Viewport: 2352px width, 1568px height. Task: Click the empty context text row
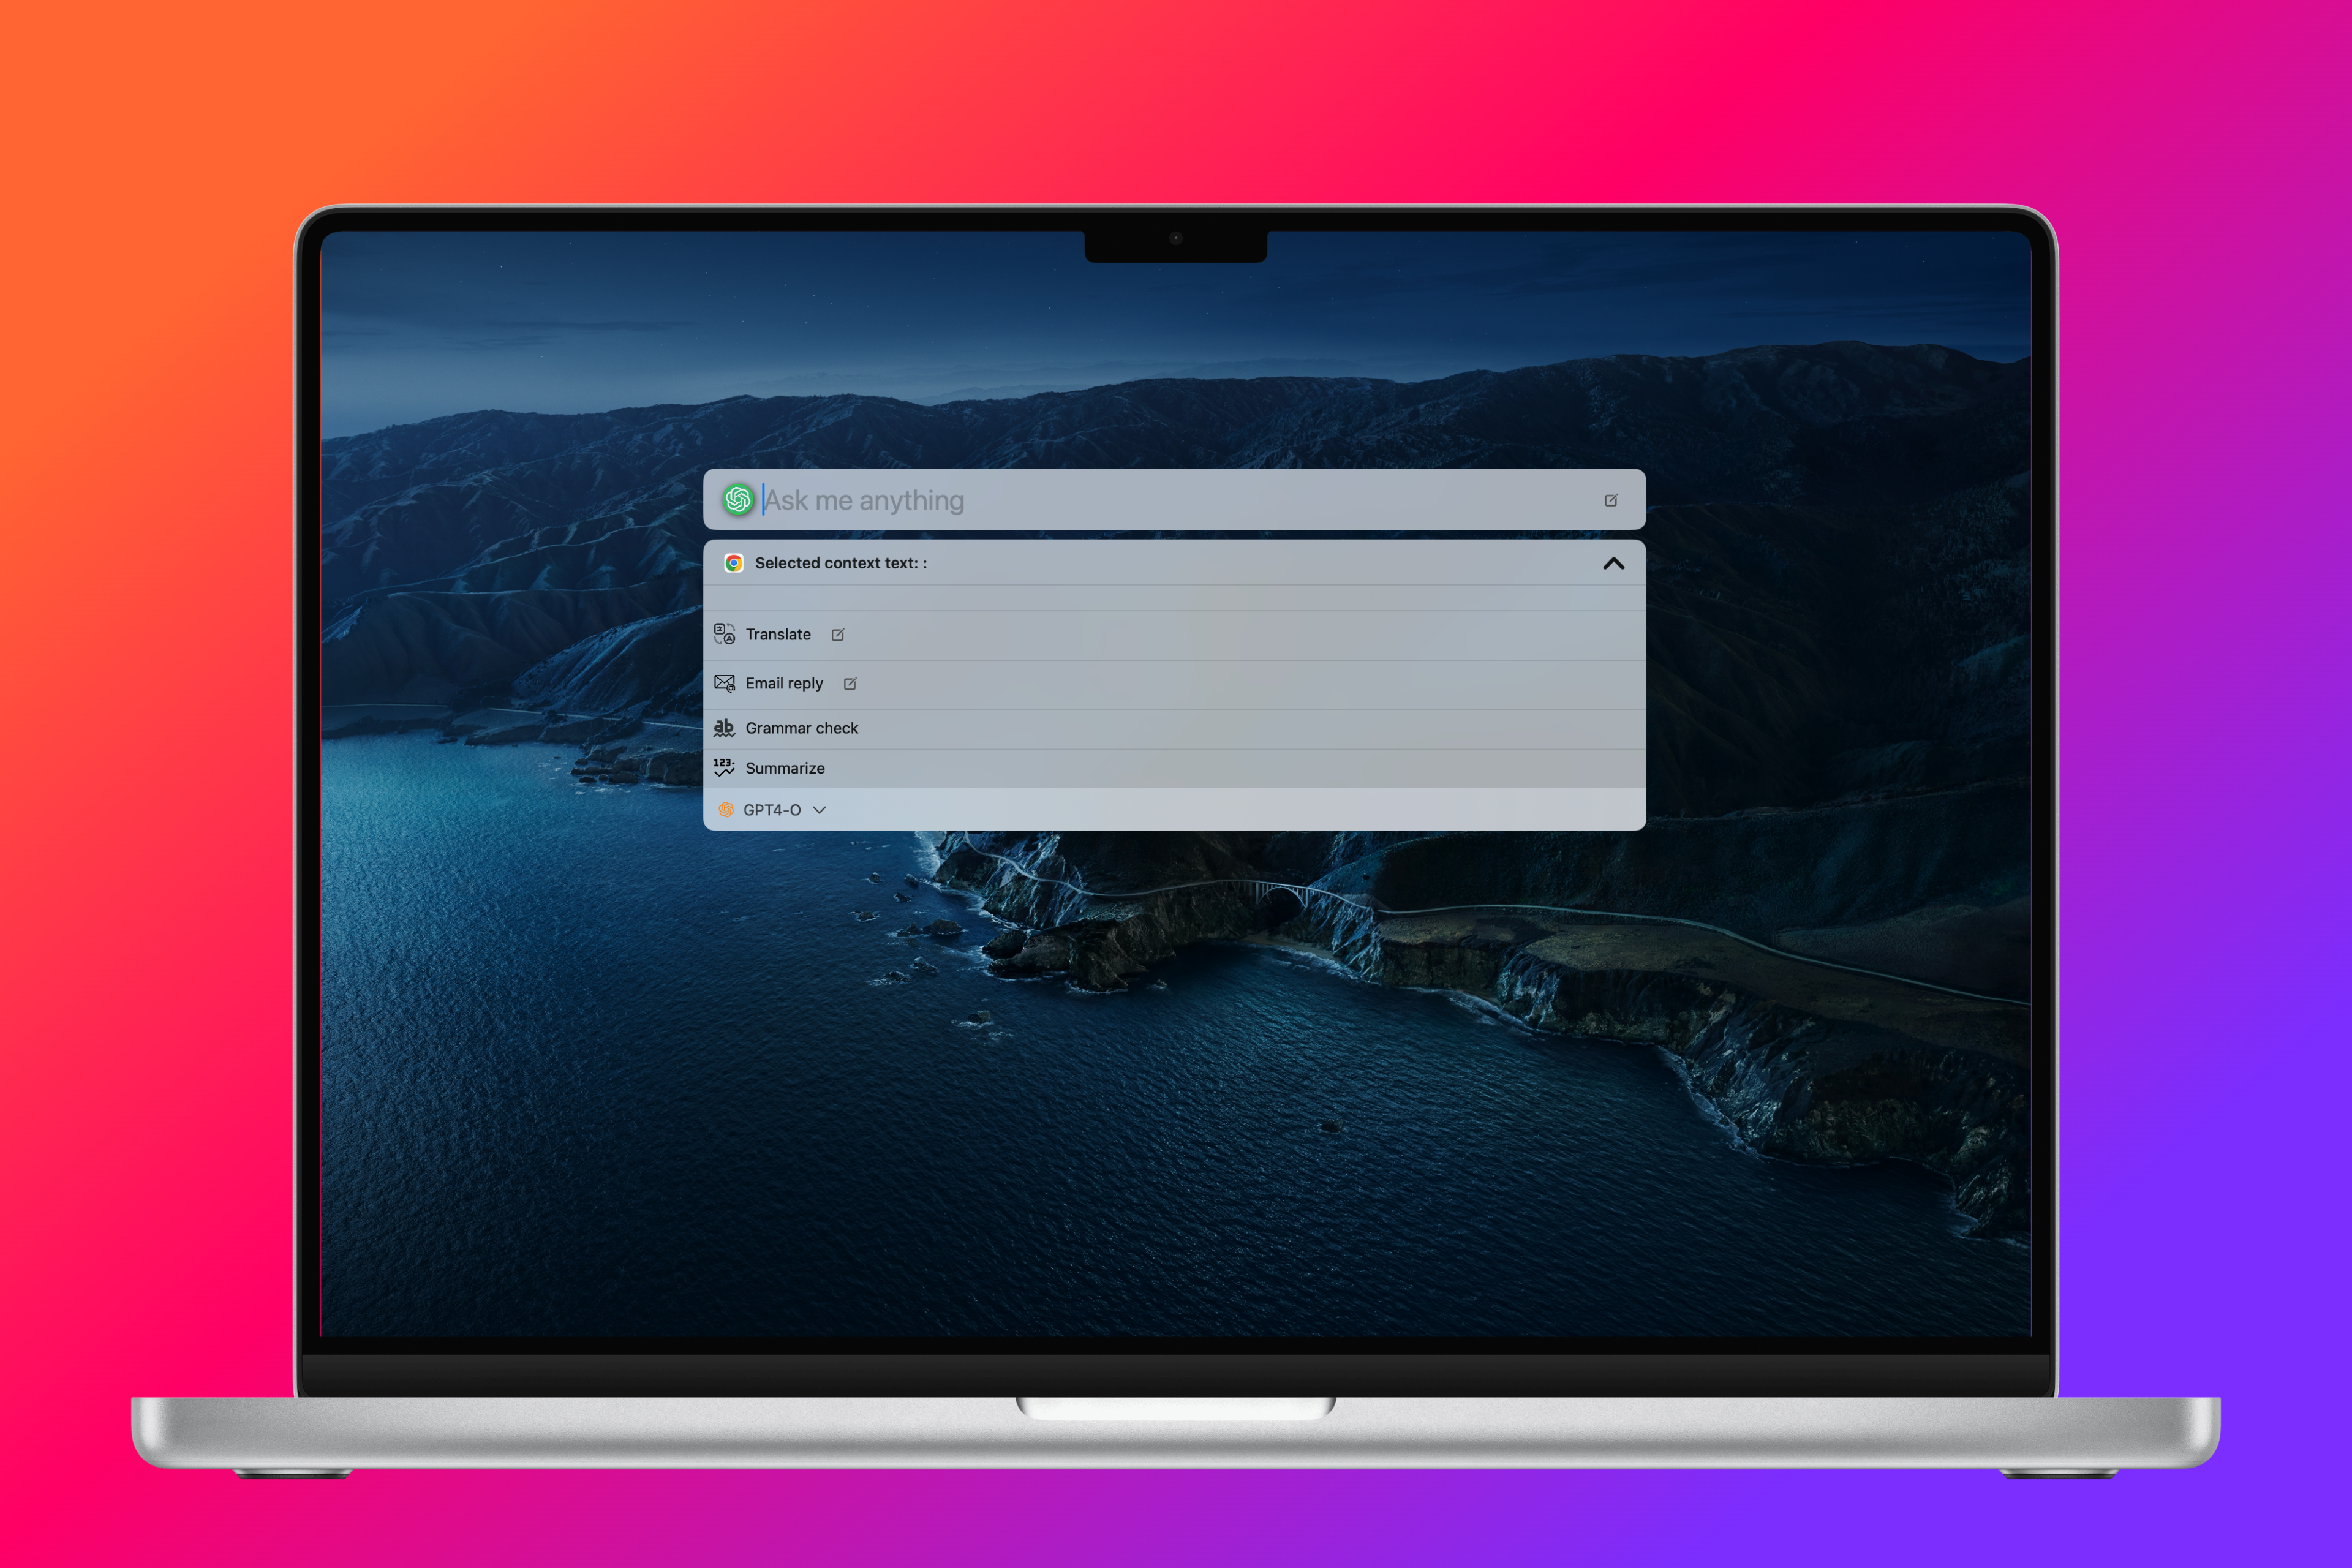click(1174, 598)
